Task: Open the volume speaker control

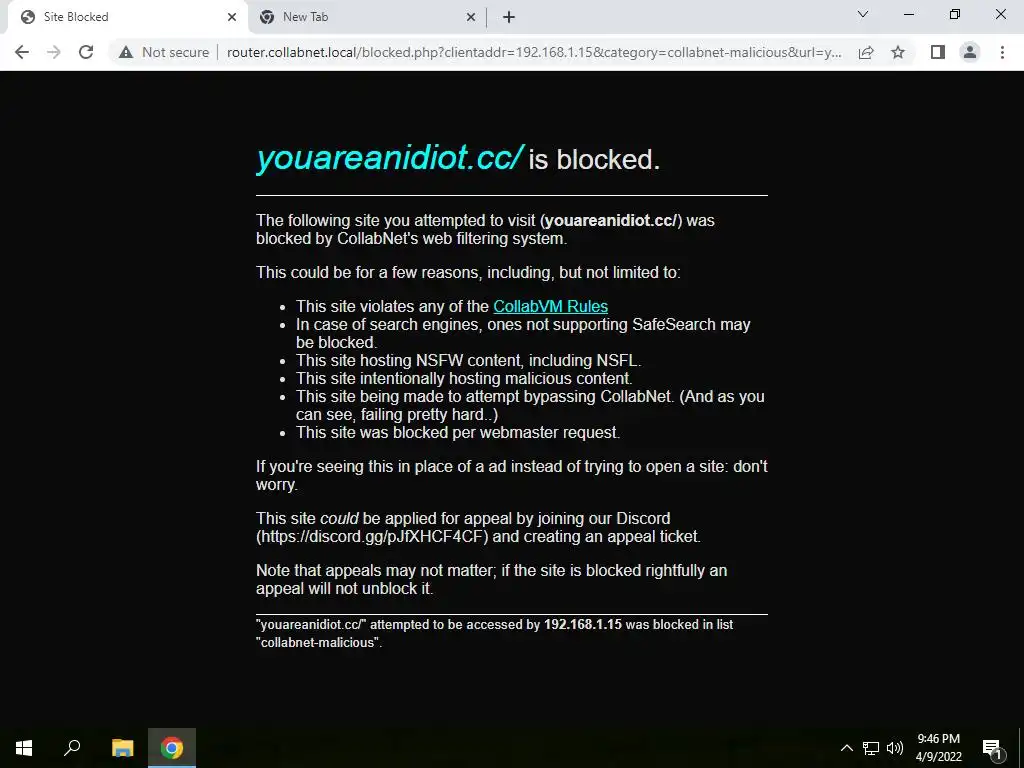Action: pyautogui.click(x=895, y=748)
